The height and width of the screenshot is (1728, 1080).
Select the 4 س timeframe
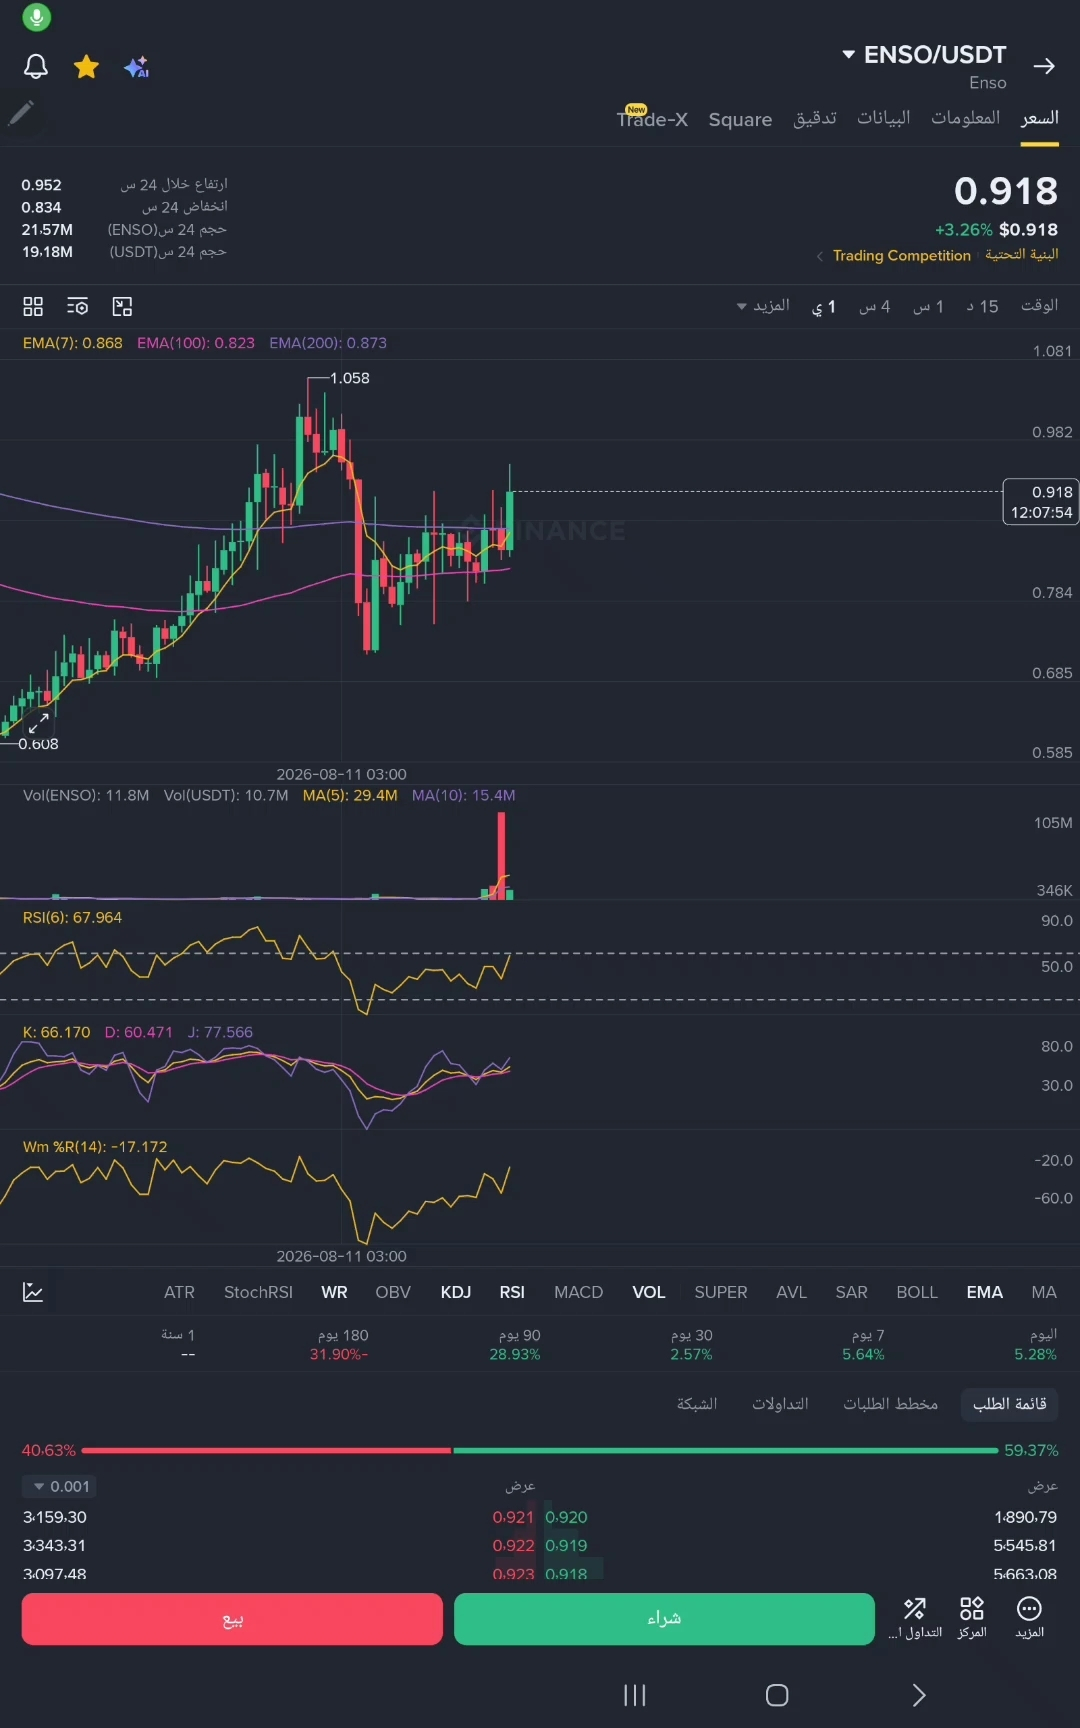[875, 306]
